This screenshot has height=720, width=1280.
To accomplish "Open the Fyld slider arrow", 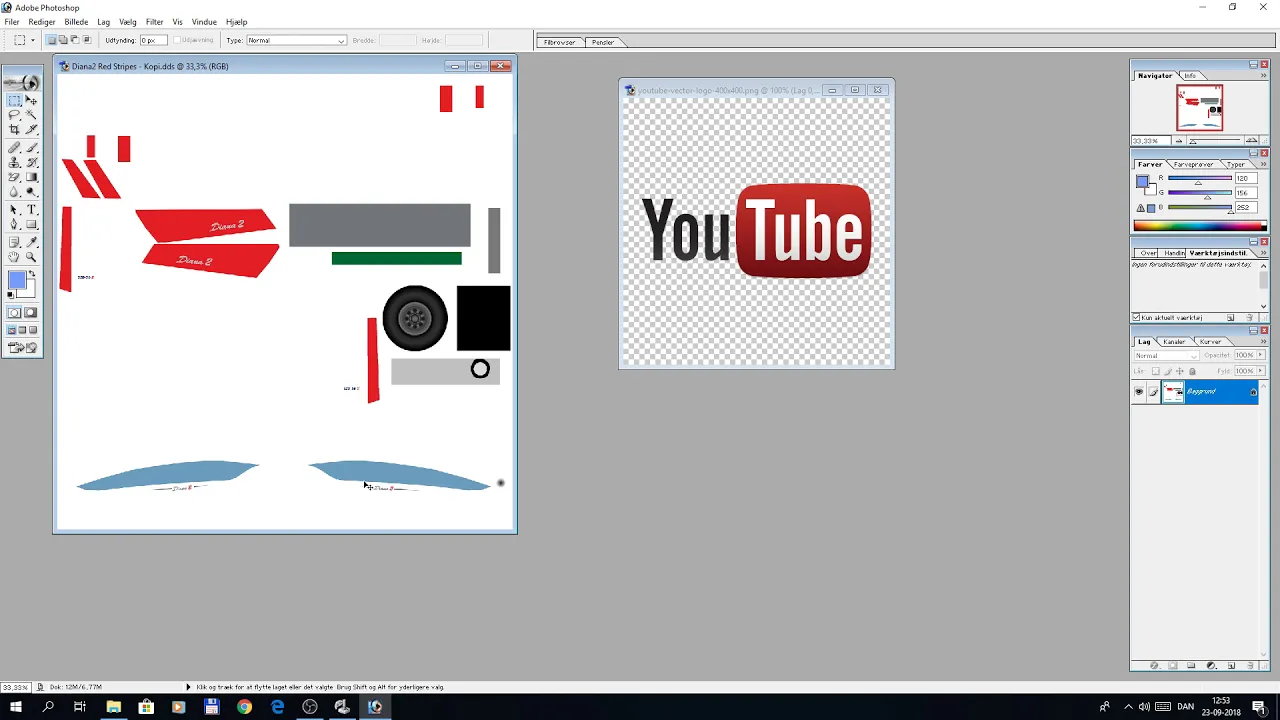I will click(1260, 371).
